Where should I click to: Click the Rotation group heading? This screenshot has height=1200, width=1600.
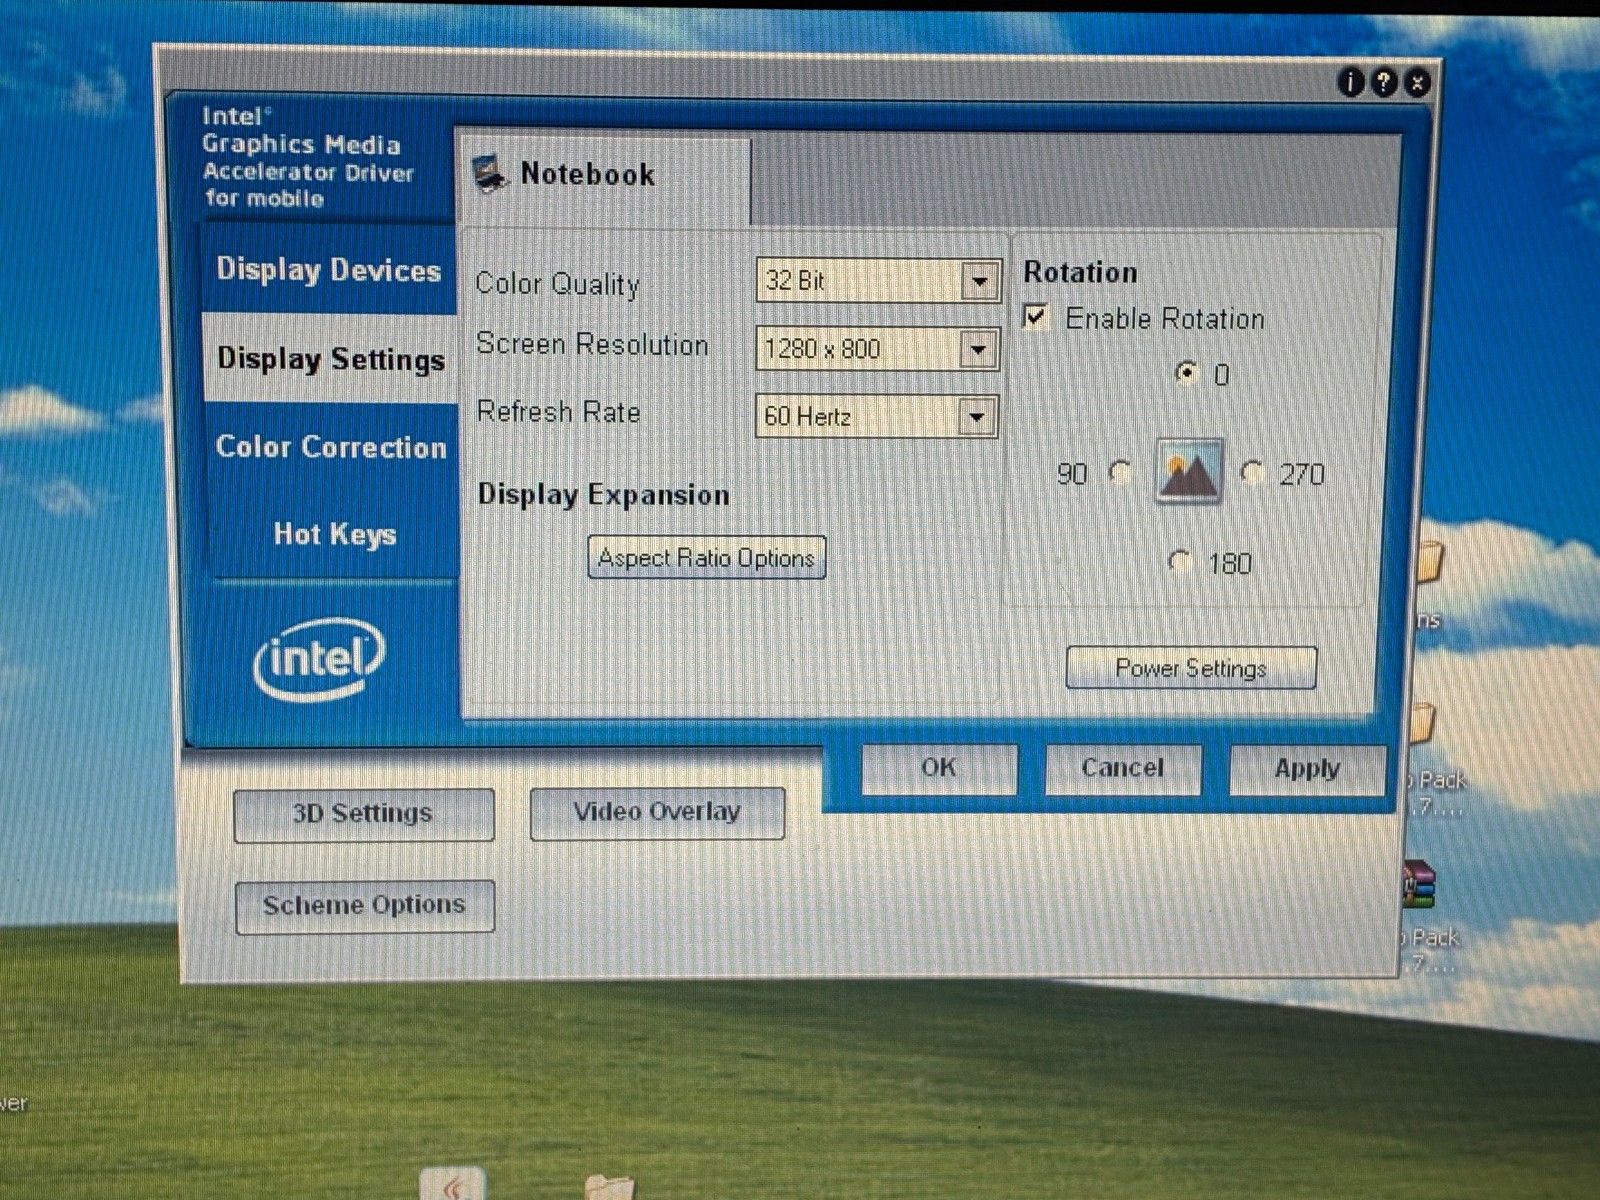[x=1080, y=272]
